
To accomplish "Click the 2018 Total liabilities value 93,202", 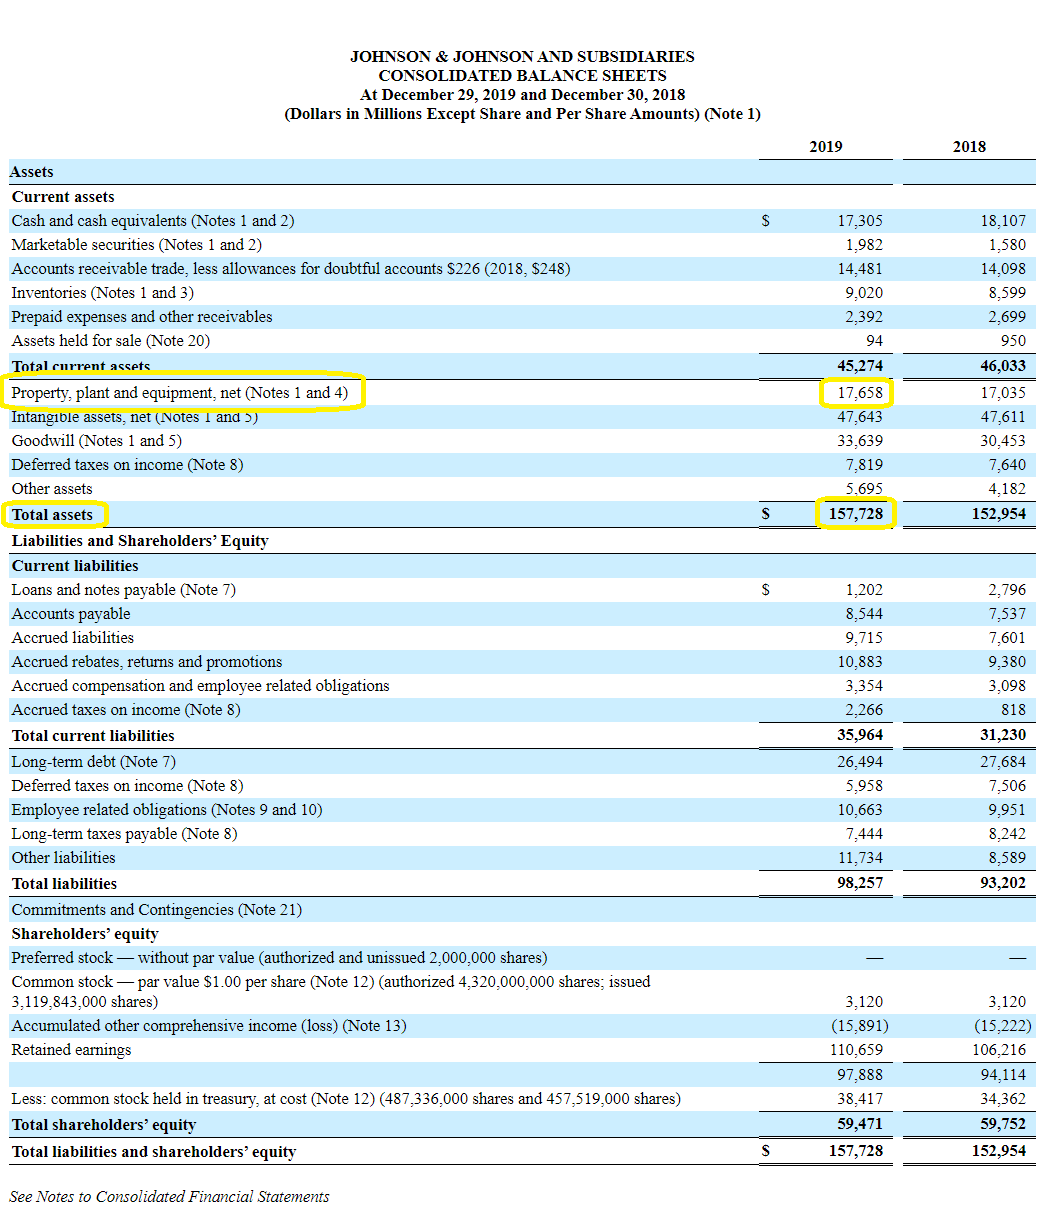I will click(x=1000, y=884).
